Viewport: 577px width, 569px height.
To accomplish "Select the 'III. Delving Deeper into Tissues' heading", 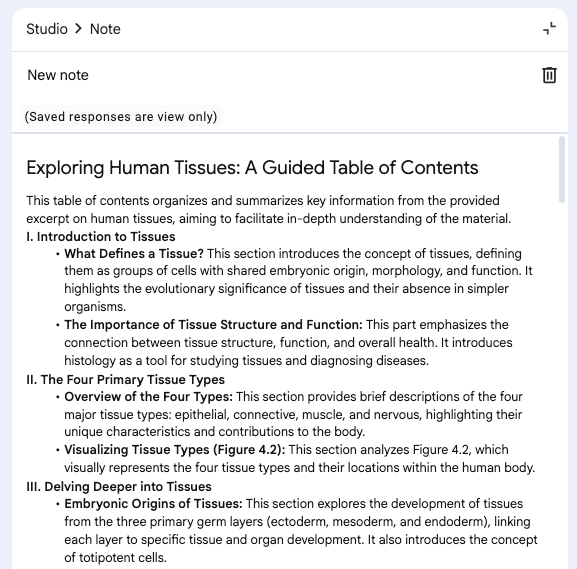I will (x=119, y=487).
